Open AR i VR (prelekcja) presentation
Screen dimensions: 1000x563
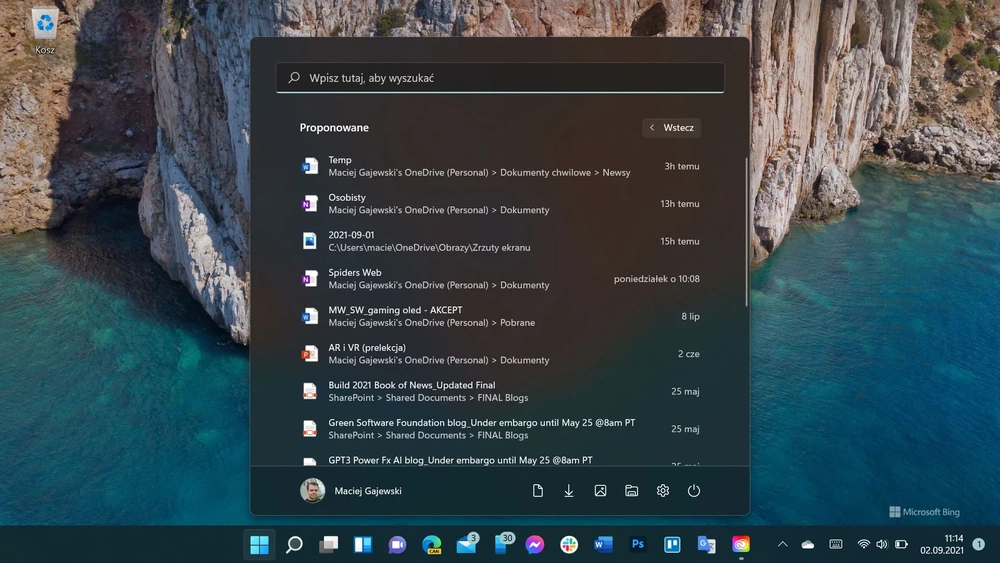500,354
